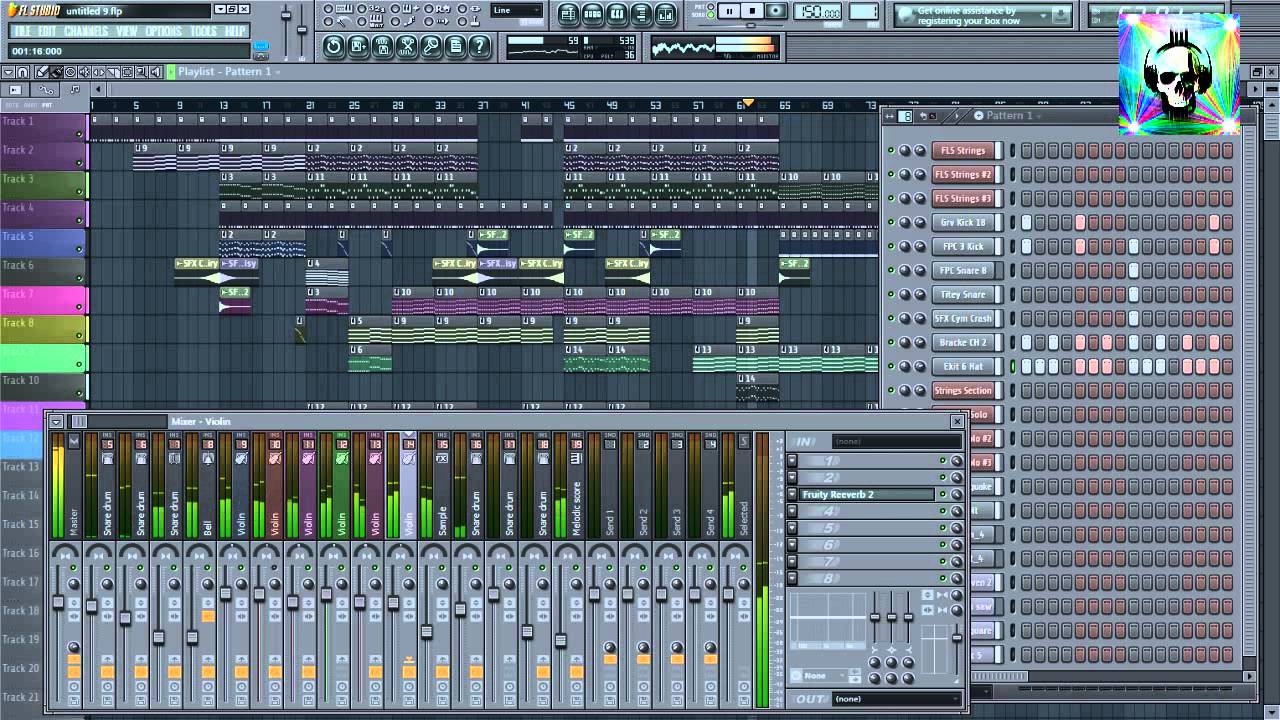This screenshot has width=1280, height=720.
Task: Open the project info notepad icon
Action: [x=455, y=46]
